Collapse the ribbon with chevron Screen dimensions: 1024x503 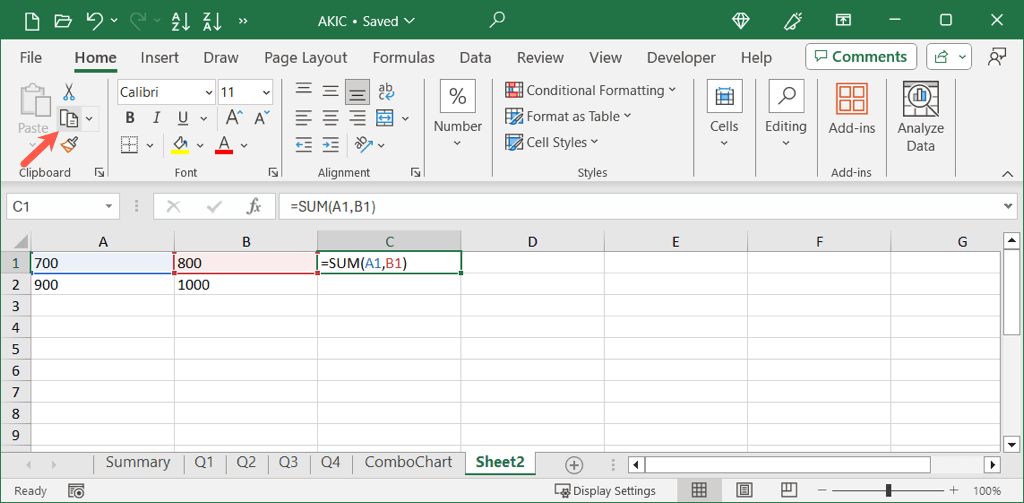[x=1007, y=173]
